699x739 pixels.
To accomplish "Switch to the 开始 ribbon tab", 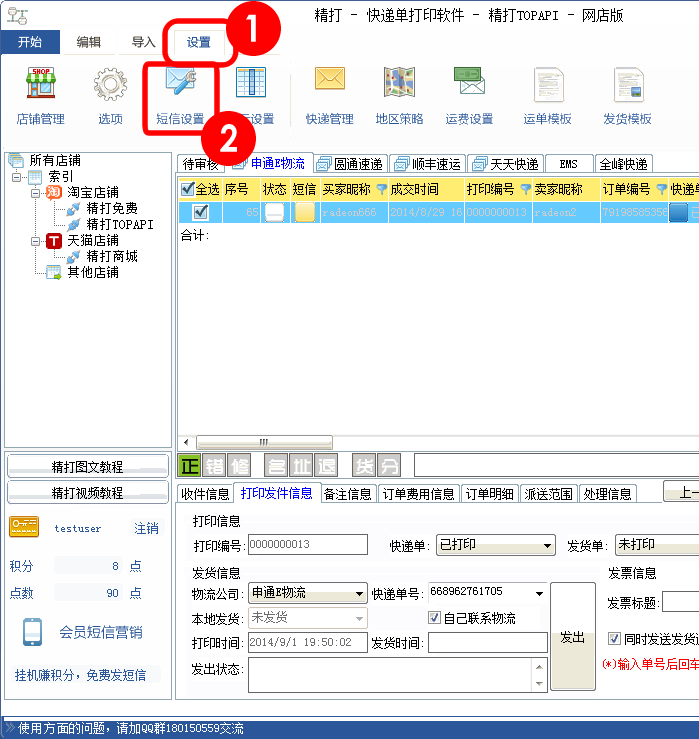I will pos(30,42).
